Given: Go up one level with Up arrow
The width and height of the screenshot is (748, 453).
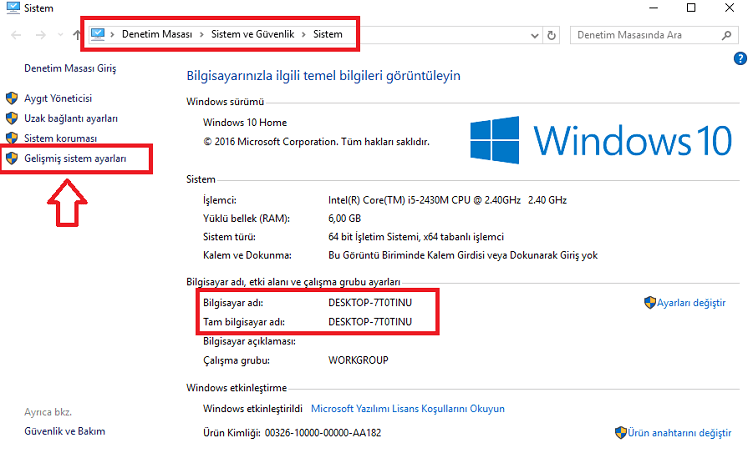Looking at the screenshot, I should tap(77, 35).
